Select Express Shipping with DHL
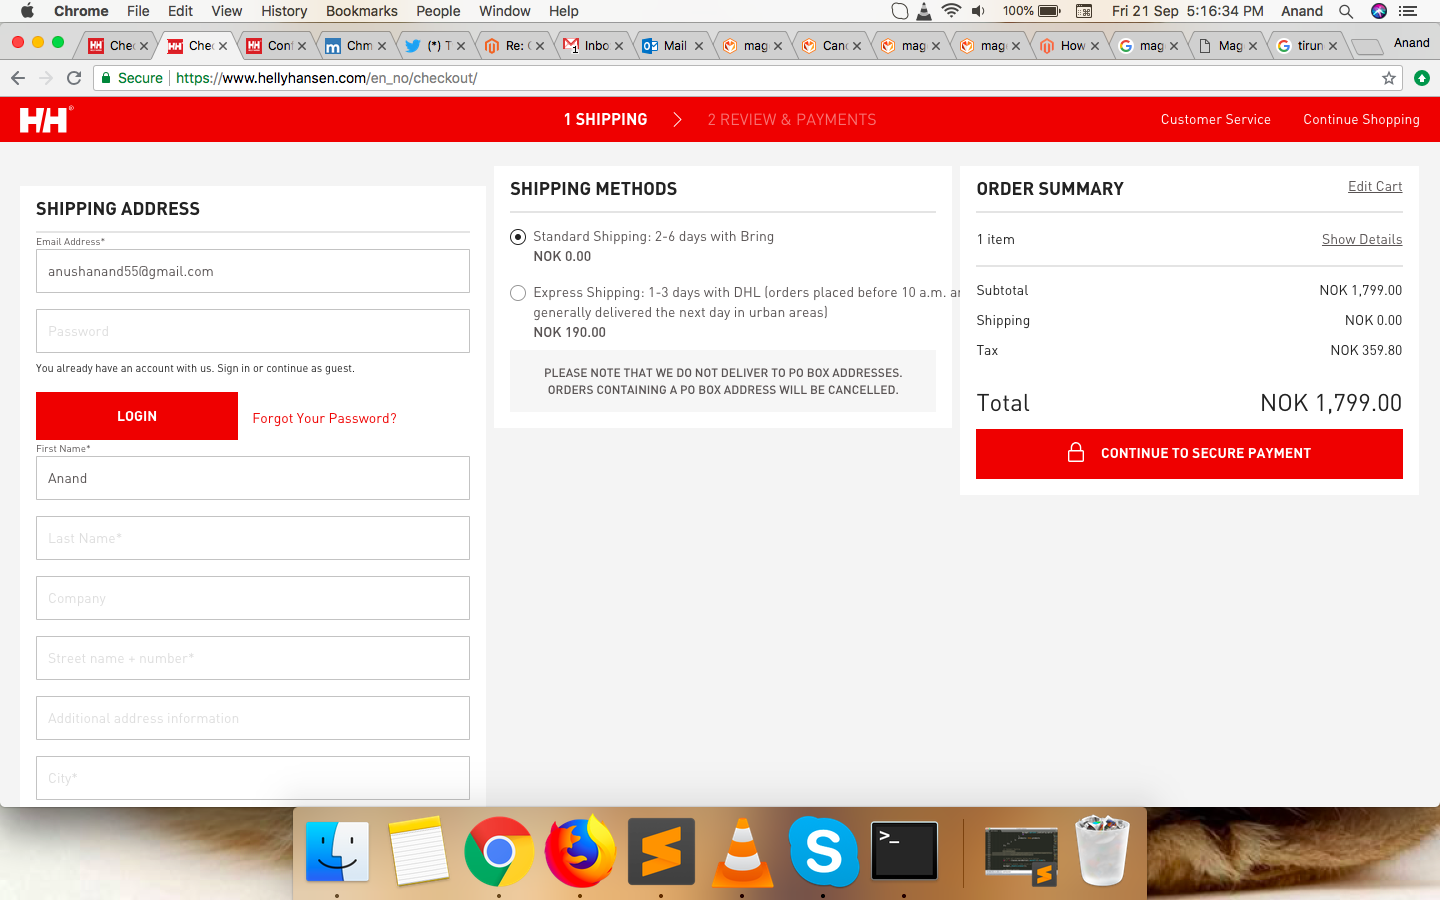 (518, 293)
